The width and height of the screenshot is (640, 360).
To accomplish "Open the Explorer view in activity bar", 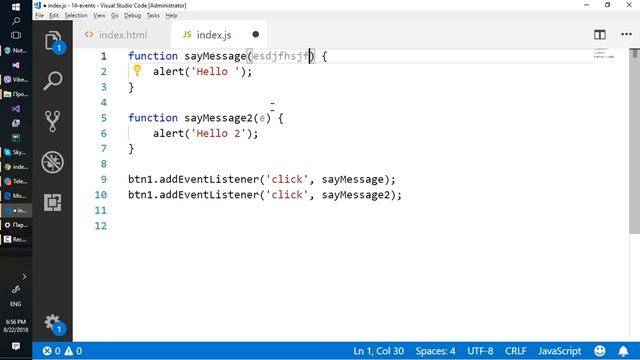I will coord(53,41).
